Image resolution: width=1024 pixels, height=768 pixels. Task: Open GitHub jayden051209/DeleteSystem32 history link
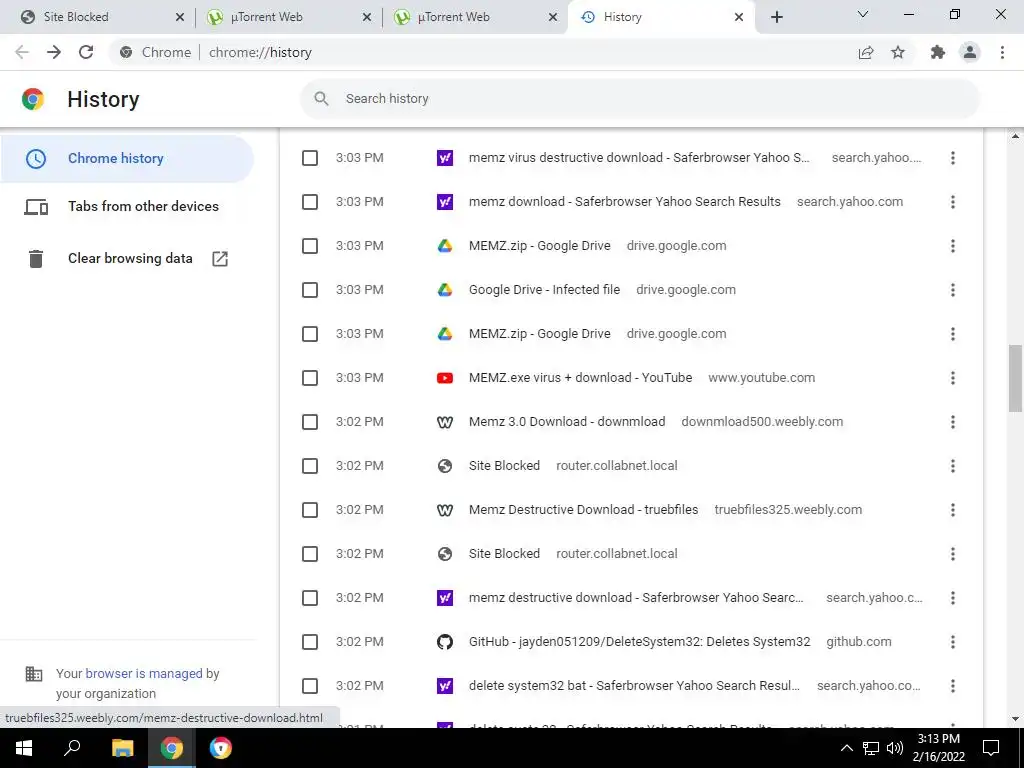coord(639,642)
